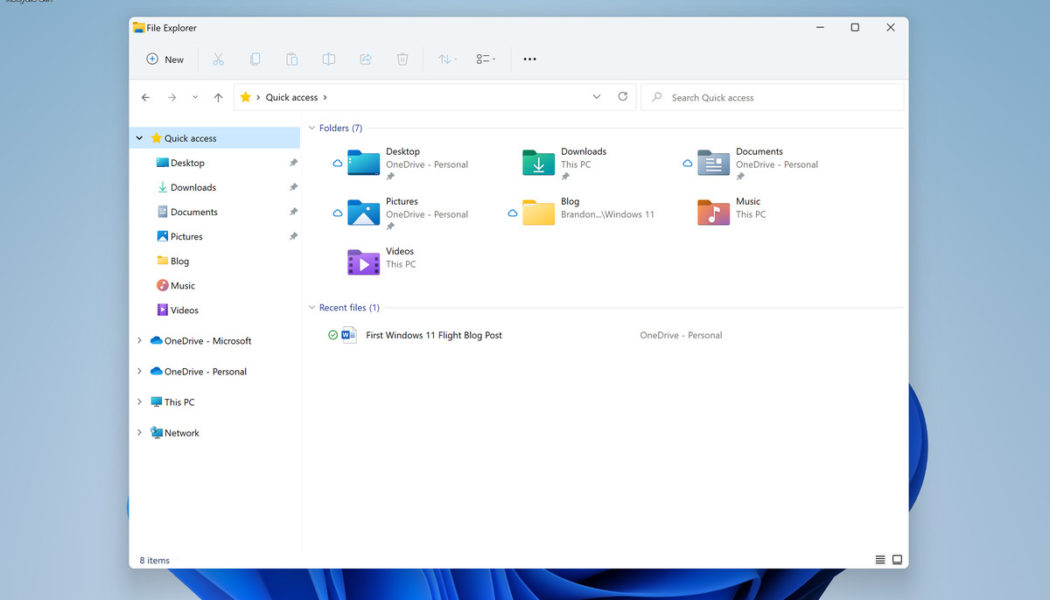Switch to large thumbnails view in status bar
The height and width of the screenshot is (600, 1050).
pos(897,559)
